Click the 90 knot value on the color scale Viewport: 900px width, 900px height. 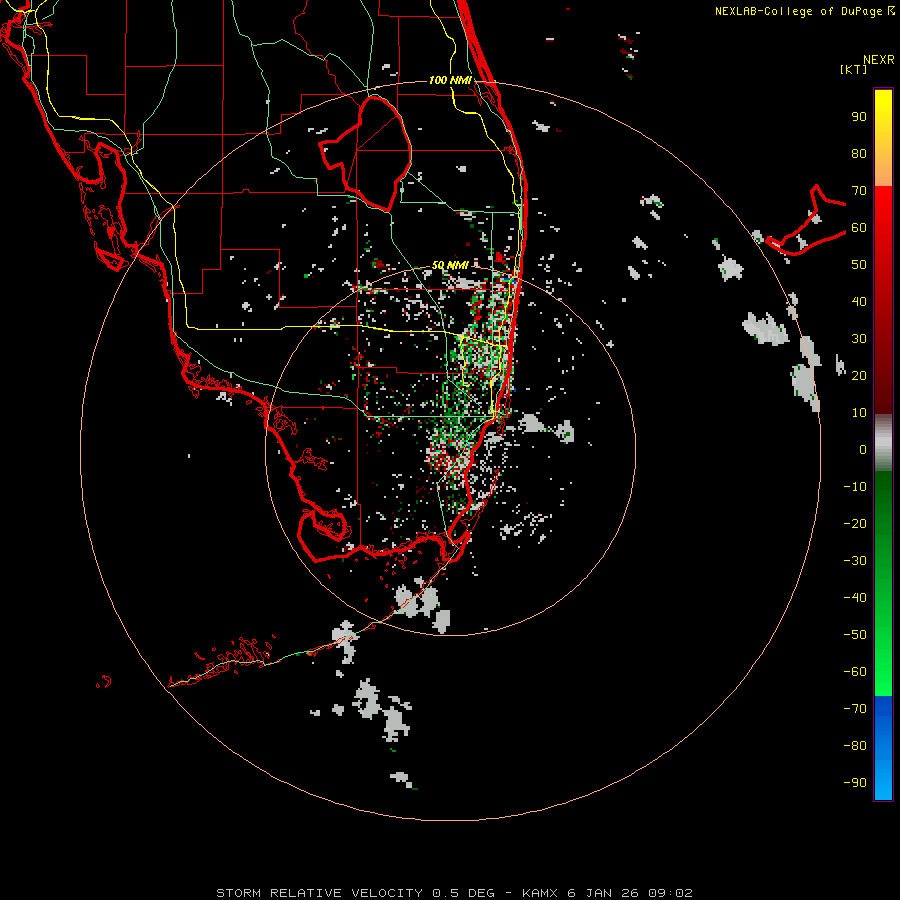[859, 117]
